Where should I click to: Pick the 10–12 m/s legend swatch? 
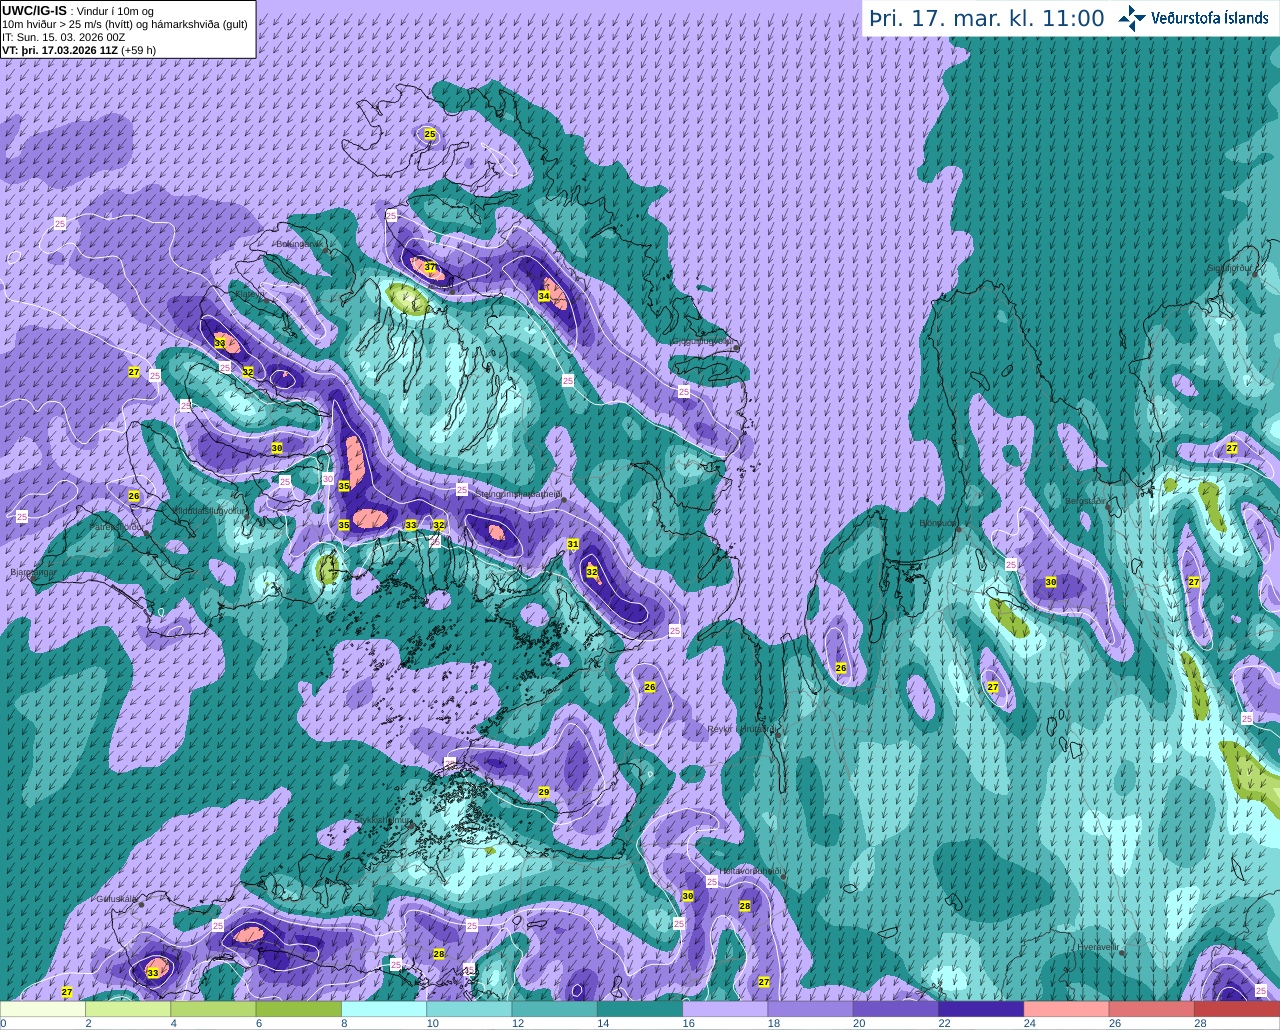pyautogui.click(x=469, y=1009)
